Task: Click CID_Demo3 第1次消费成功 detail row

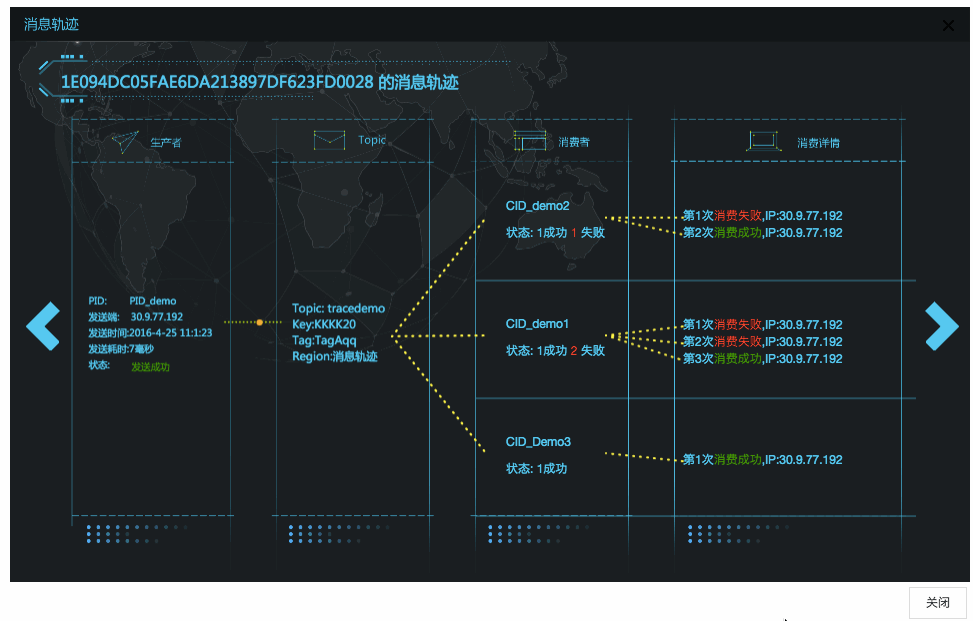Action: (x=763, y=460)
